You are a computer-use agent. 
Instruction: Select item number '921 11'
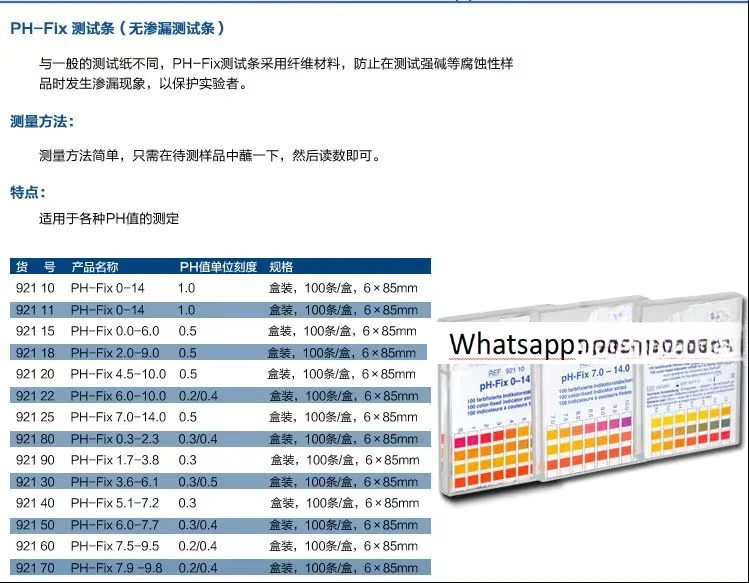click(x=35, y=310)
